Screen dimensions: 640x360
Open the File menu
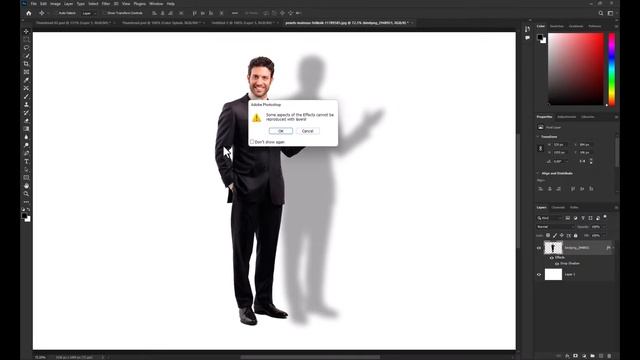click(x=33, y=4)
